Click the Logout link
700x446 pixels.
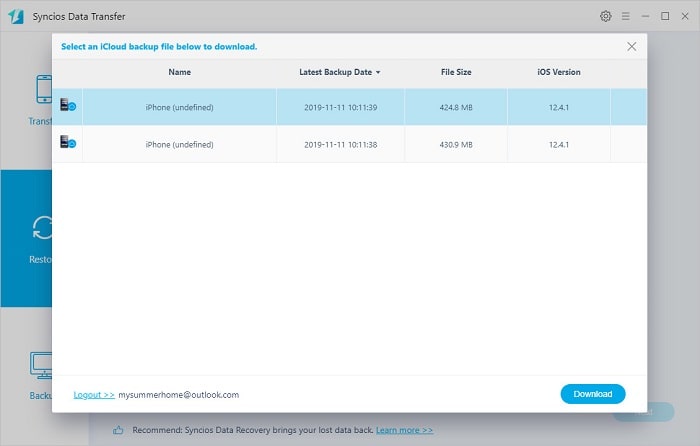pyautogui.click(x=94, y=395)
